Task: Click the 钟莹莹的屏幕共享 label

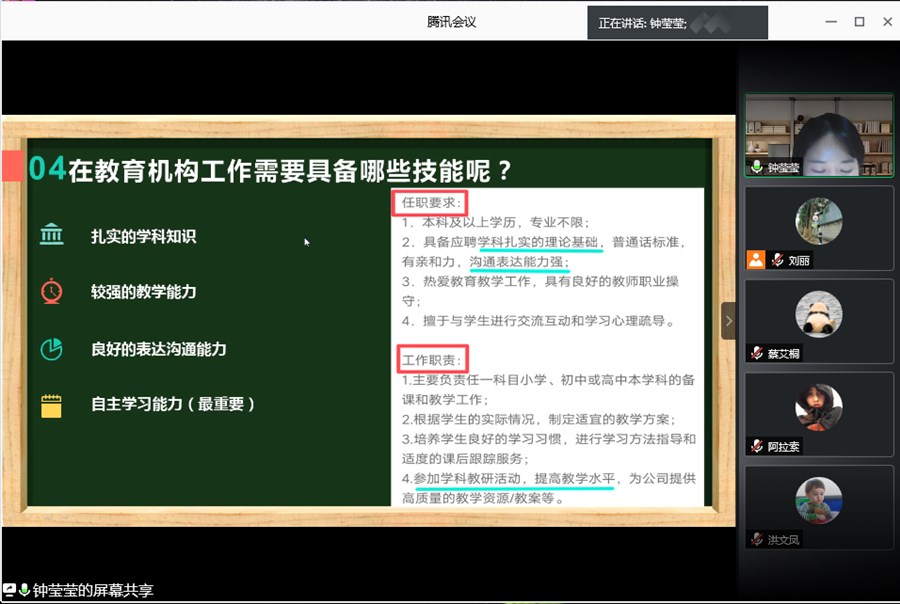Action: coord(93,590)
